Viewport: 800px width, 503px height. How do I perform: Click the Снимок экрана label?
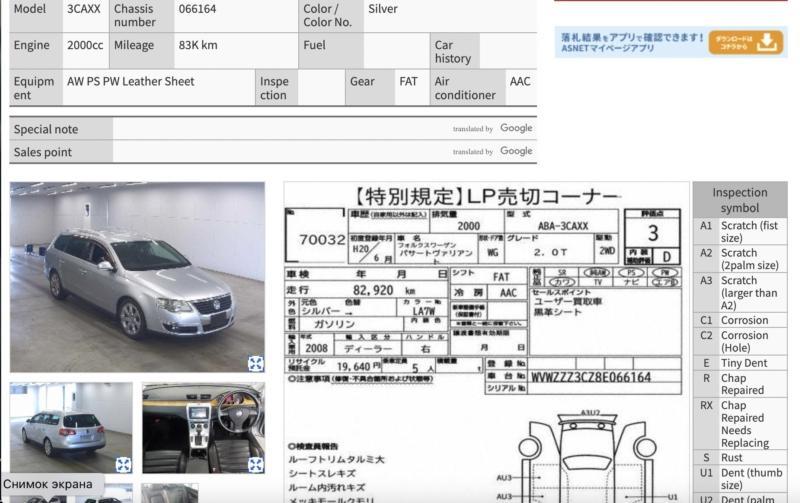48,484
